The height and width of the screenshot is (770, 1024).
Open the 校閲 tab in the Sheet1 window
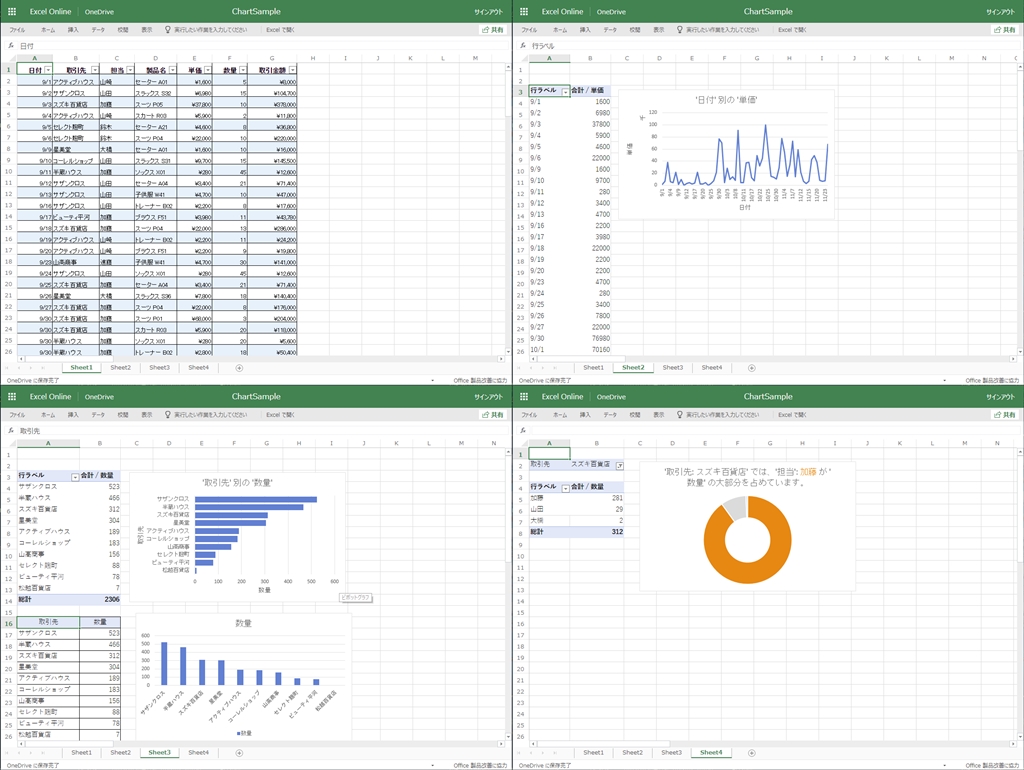pyautogui.click(x=123, y=30)
